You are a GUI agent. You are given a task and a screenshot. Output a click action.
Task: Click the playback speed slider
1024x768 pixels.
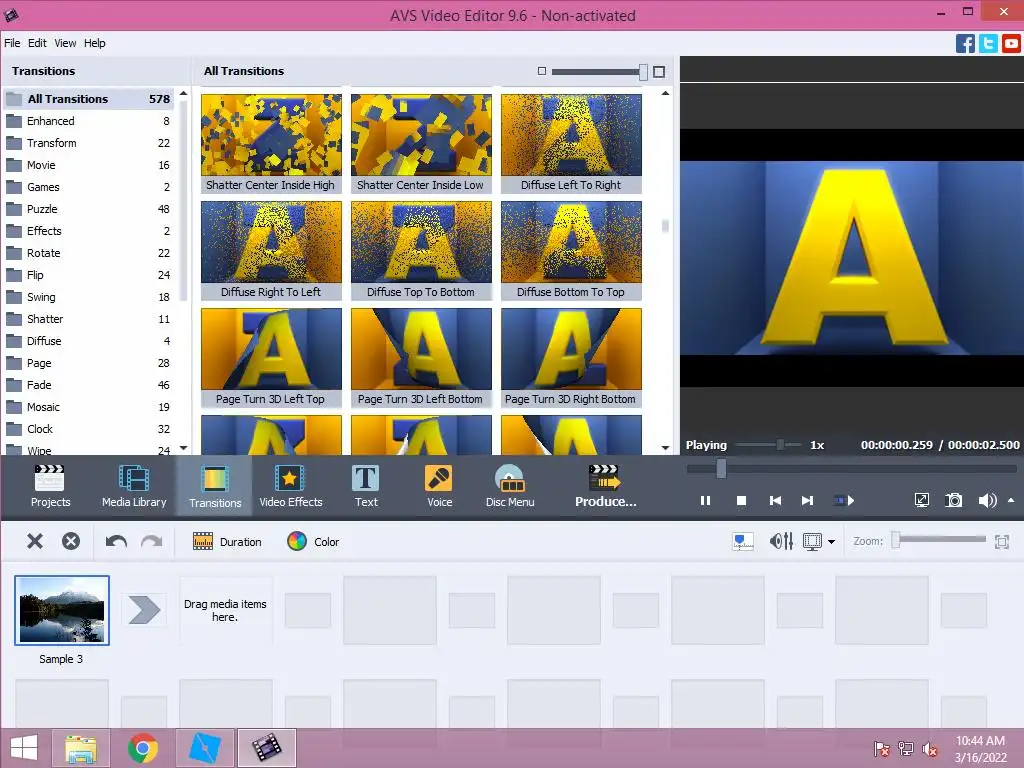[x=768, y=445]
